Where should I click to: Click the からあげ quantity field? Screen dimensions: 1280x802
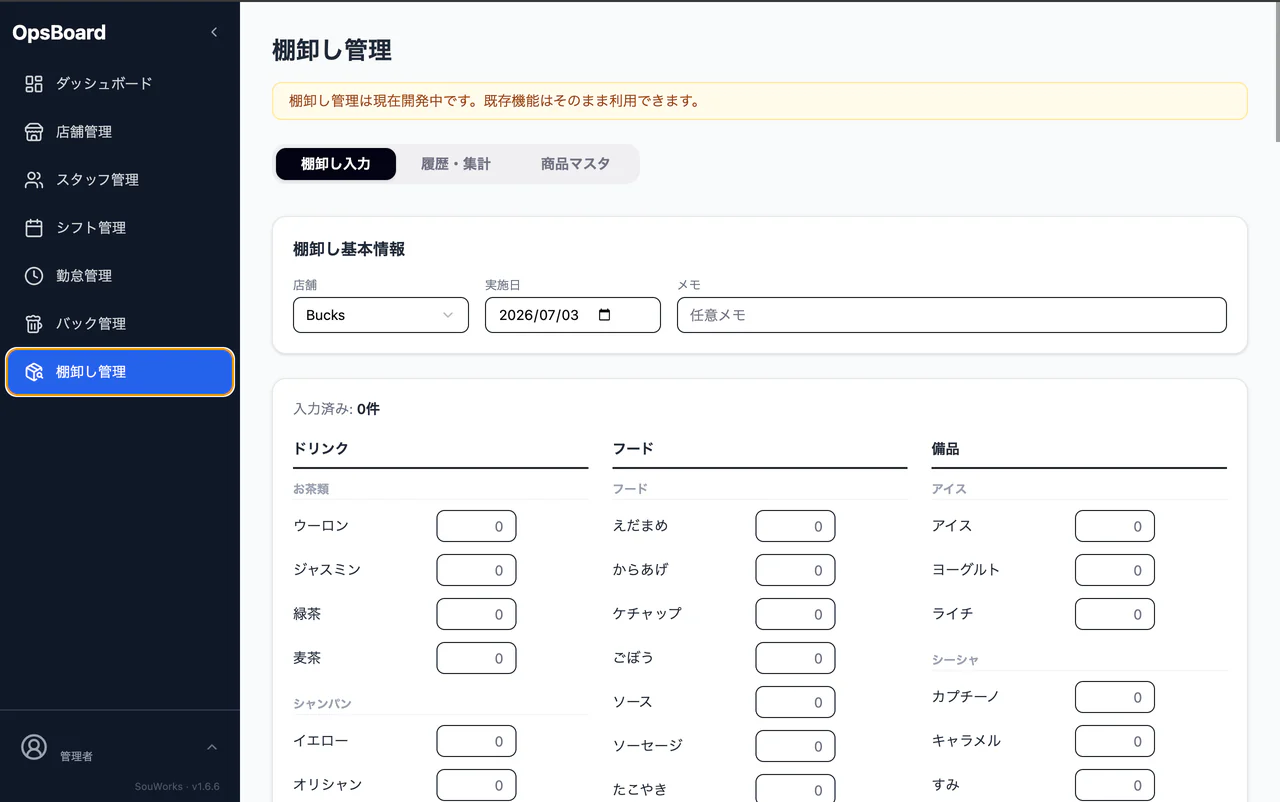[796, 570]
